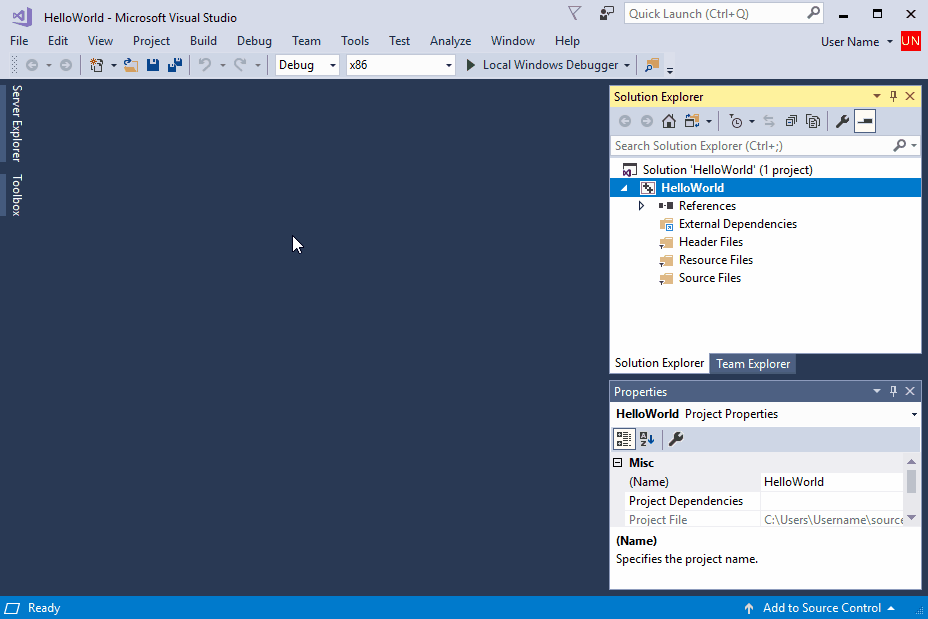Open the x86 platform dropdown
The image size is (928, 619).
pyautogui.click(x=448, y=63)
